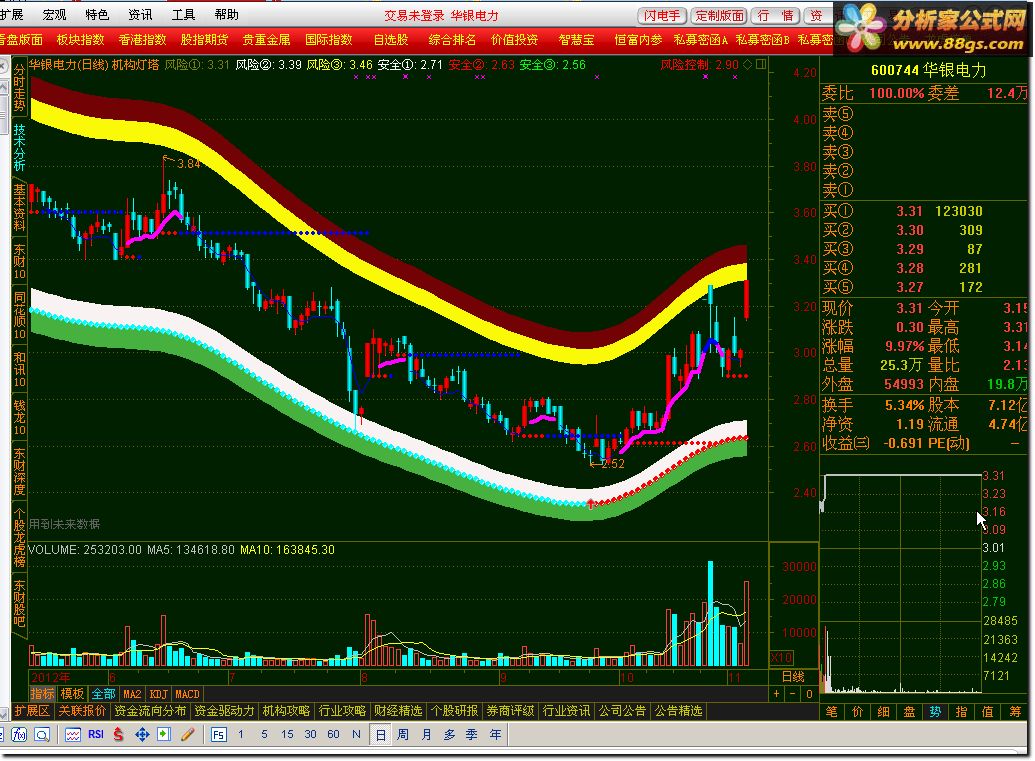Screen dimensions: 1035x761
Task: Select the N custom period
Action: pos(356,735)
